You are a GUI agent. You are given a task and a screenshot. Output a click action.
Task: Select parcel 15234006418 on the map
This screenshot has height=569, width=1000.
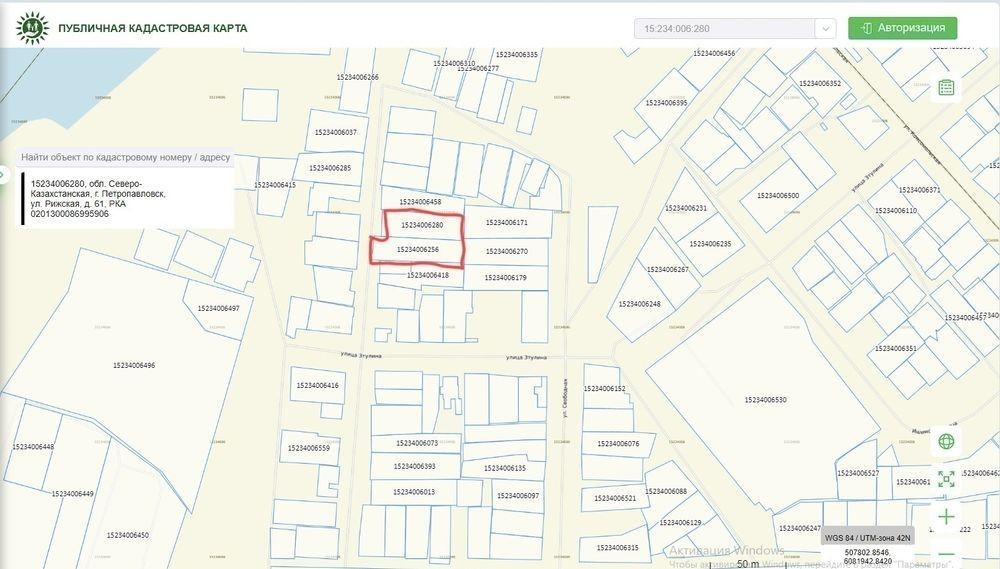pyautogui.click(x=427, y=275)
